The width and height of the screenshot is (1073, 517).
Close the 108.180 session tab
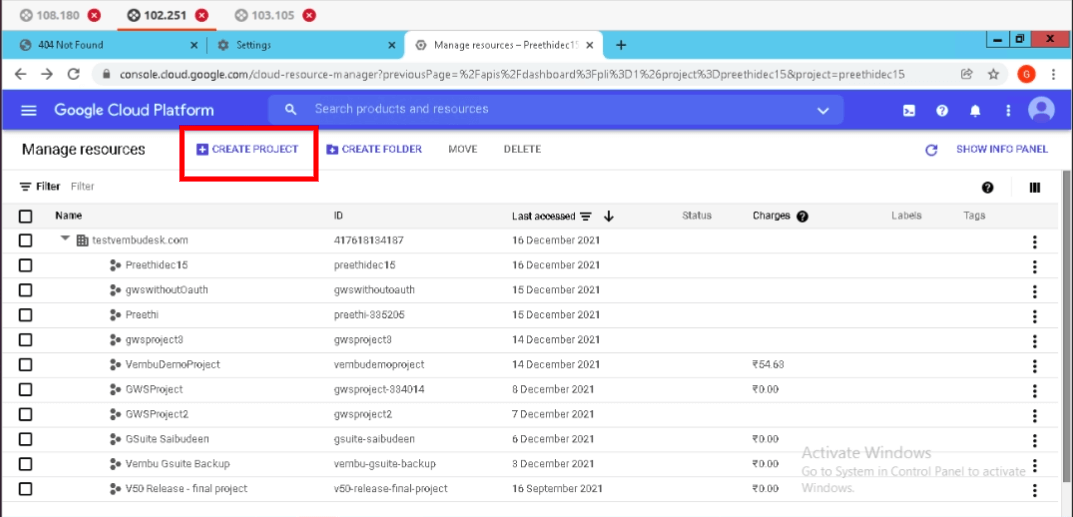click(x=94, y=15)
